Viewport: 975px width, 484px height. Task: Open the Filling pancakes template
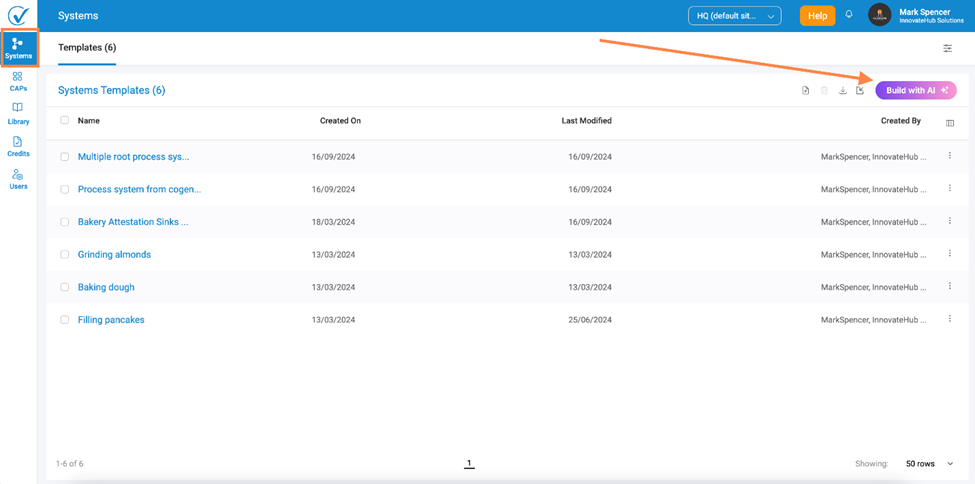click(x=111, y=320)
